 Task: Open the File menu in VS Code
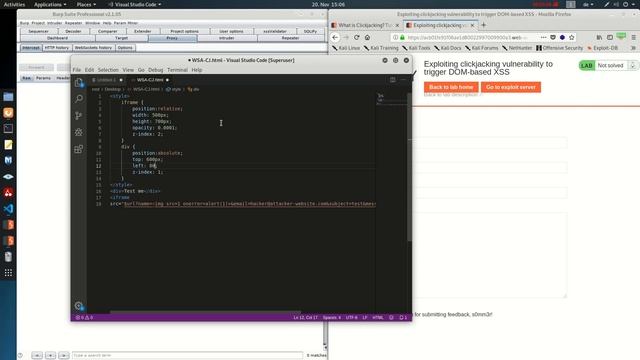pyautogui.click(x=77, y=70)
